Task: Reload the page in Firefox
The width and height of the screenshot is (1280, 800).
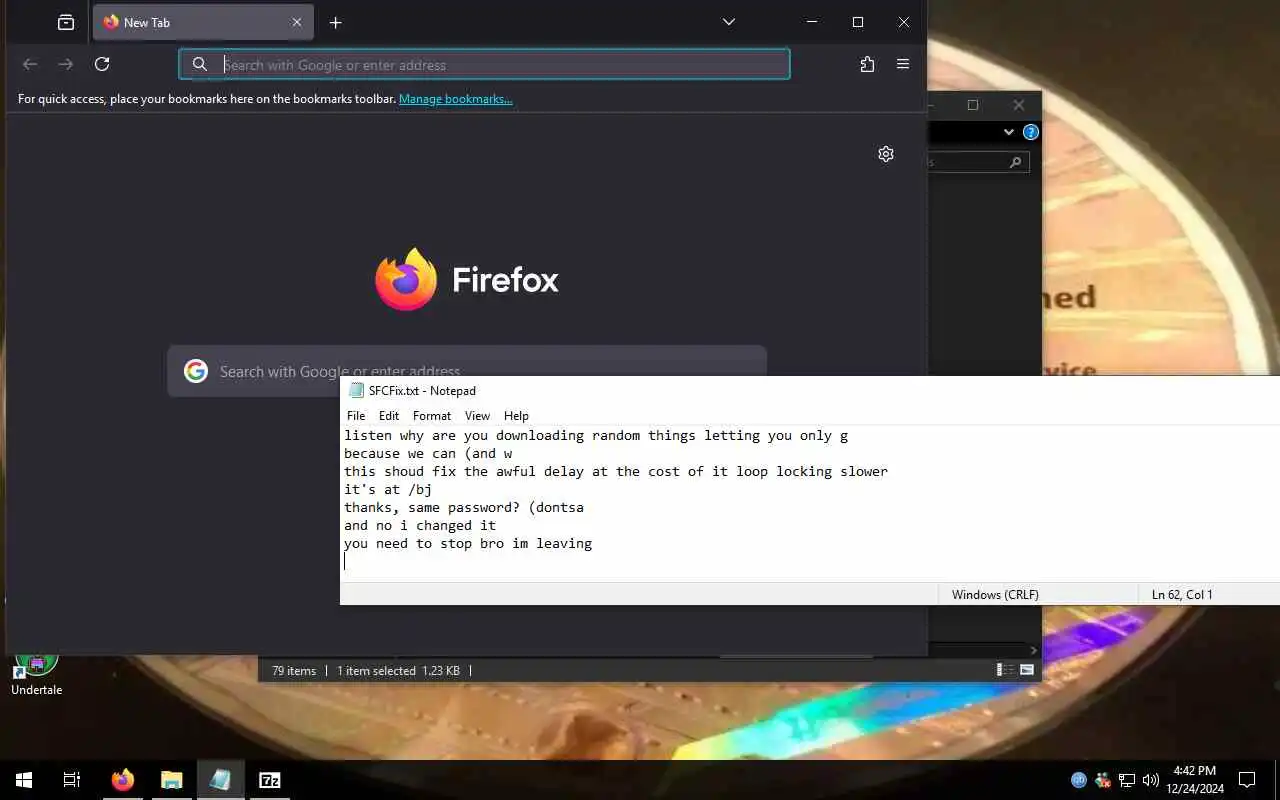Action: coord(102,64)
